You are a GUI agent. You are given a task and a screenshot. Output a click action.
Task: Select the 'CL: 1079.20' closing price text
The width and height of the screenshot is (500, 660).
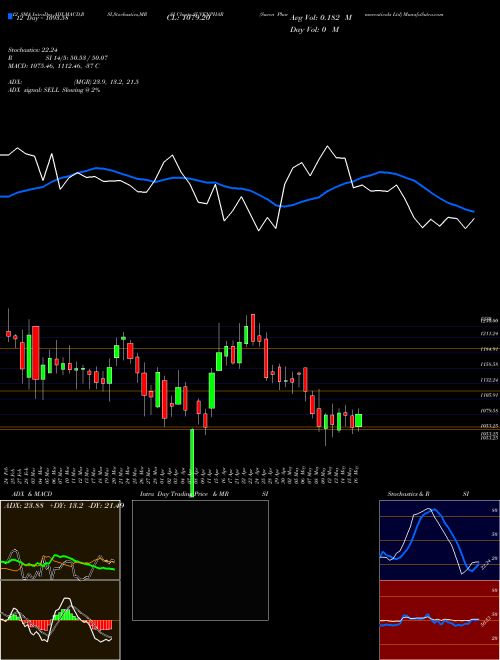[191, 19]
